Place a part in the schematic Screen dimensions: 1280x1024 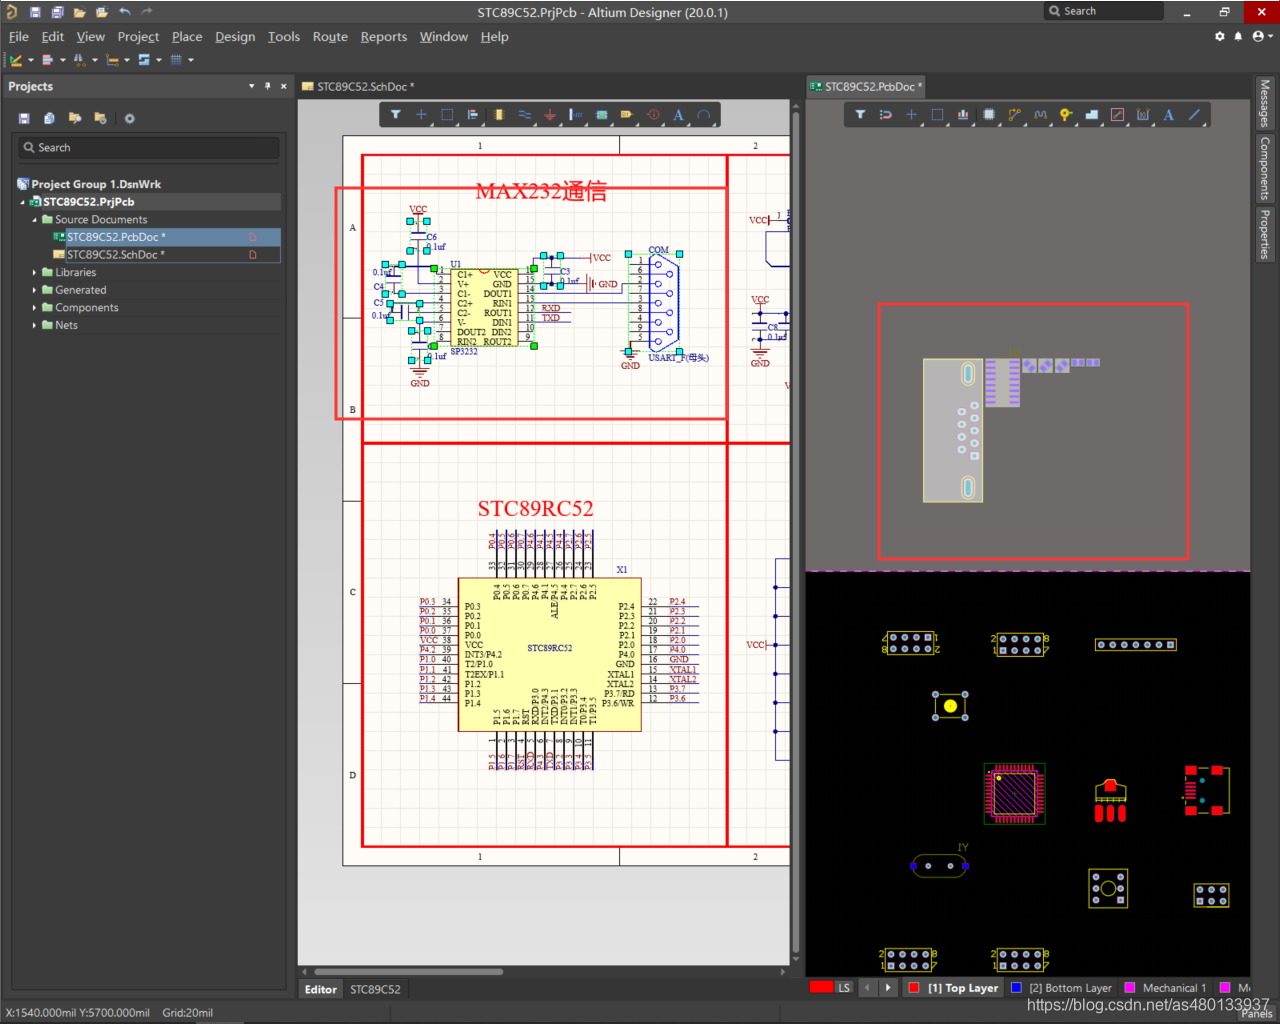pos(499,115)
